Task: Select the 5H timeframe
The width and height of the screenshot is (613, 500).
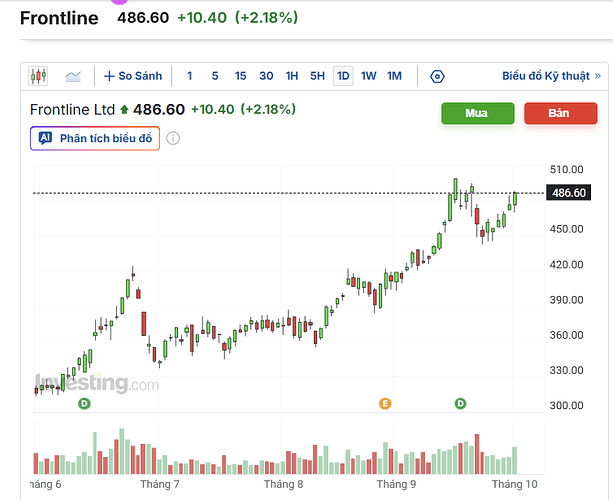Action: coord(317,76)
